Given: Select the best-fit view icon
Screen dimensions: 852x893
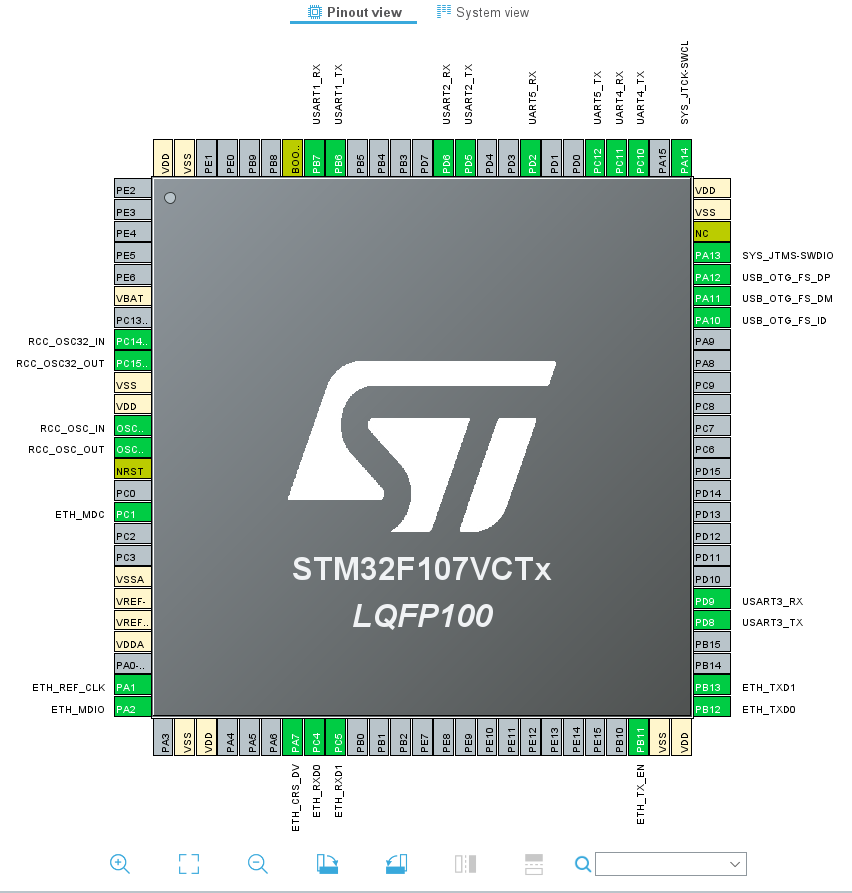Looking at the screenshot, I should coord(188,863).
